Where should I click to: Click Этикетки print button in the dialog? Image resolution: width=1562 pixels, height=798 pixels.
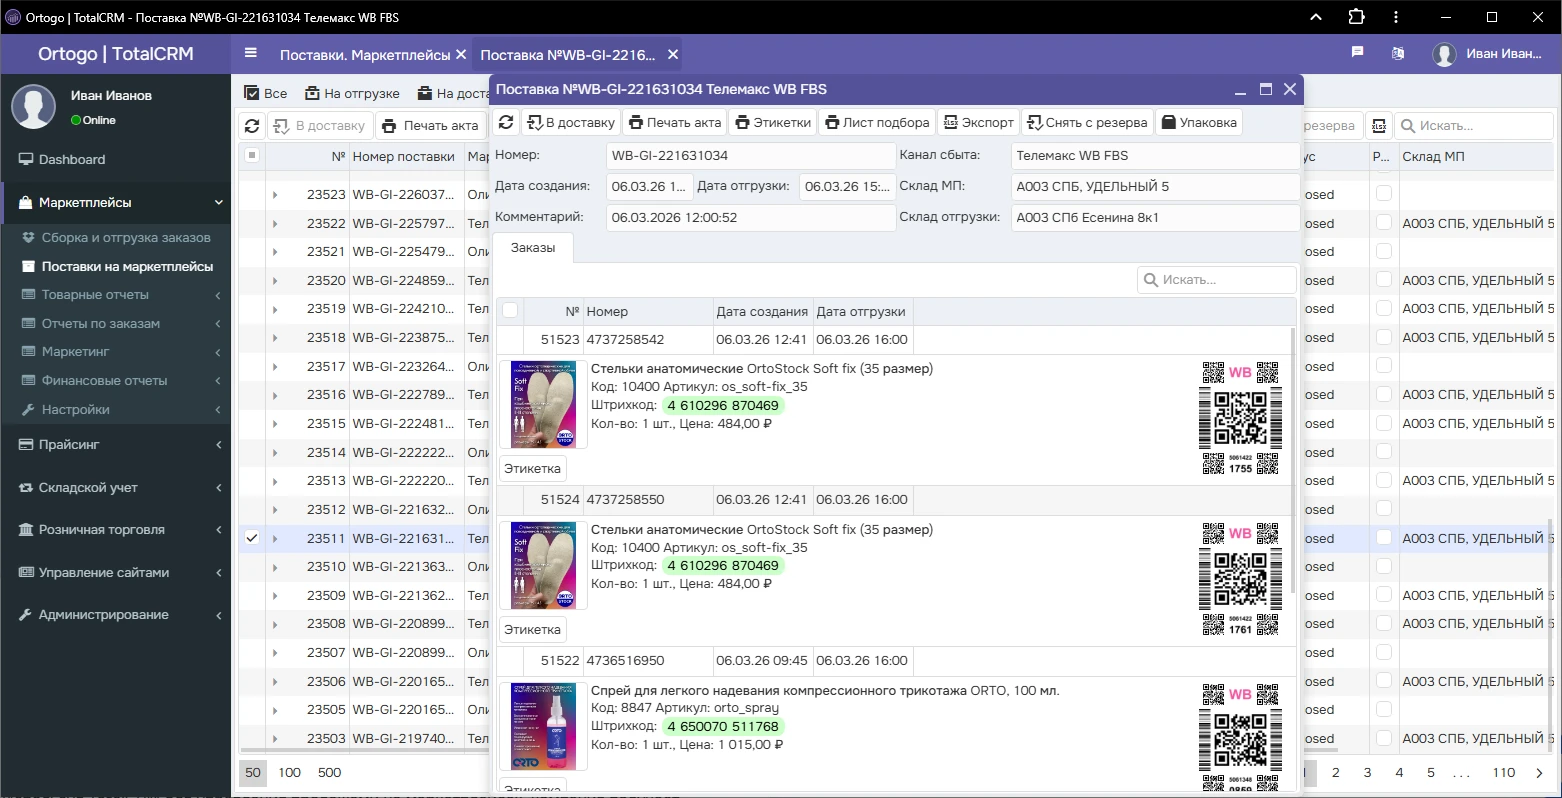(773, 122)
